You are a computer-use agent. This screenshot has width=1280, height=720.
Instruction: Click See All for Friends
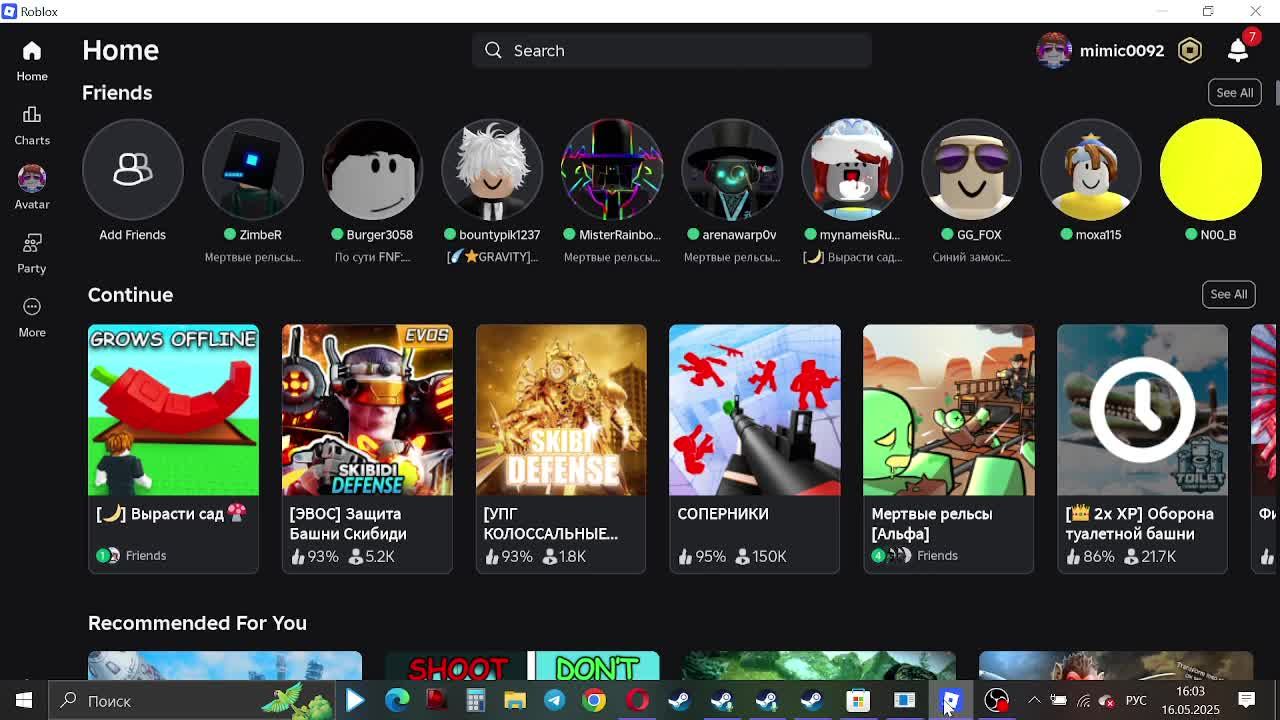click(1234, 92)
